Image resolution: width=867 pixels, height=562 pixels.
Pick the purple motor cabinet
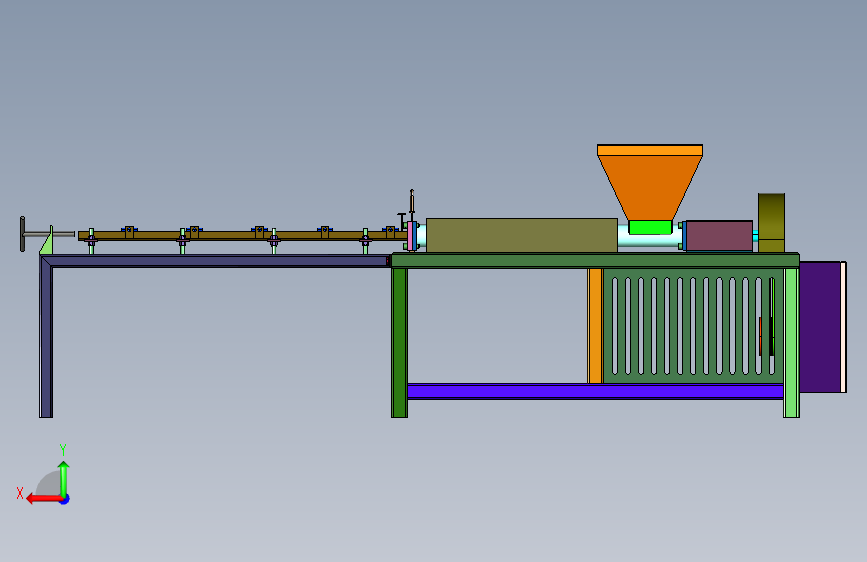click(822, 327)
